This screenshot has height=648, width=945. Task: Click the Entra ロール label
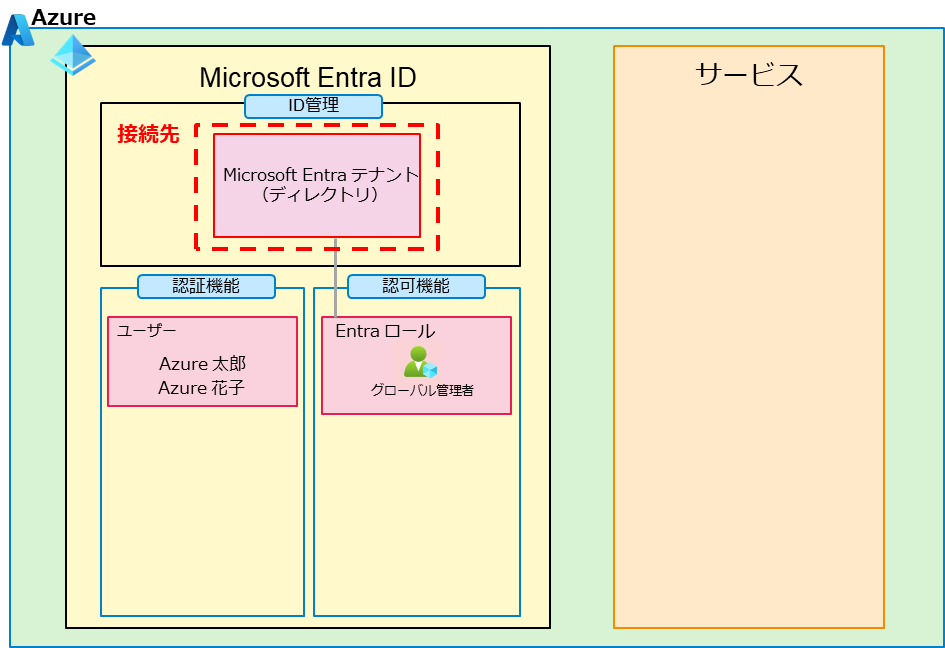click(385, 331)
